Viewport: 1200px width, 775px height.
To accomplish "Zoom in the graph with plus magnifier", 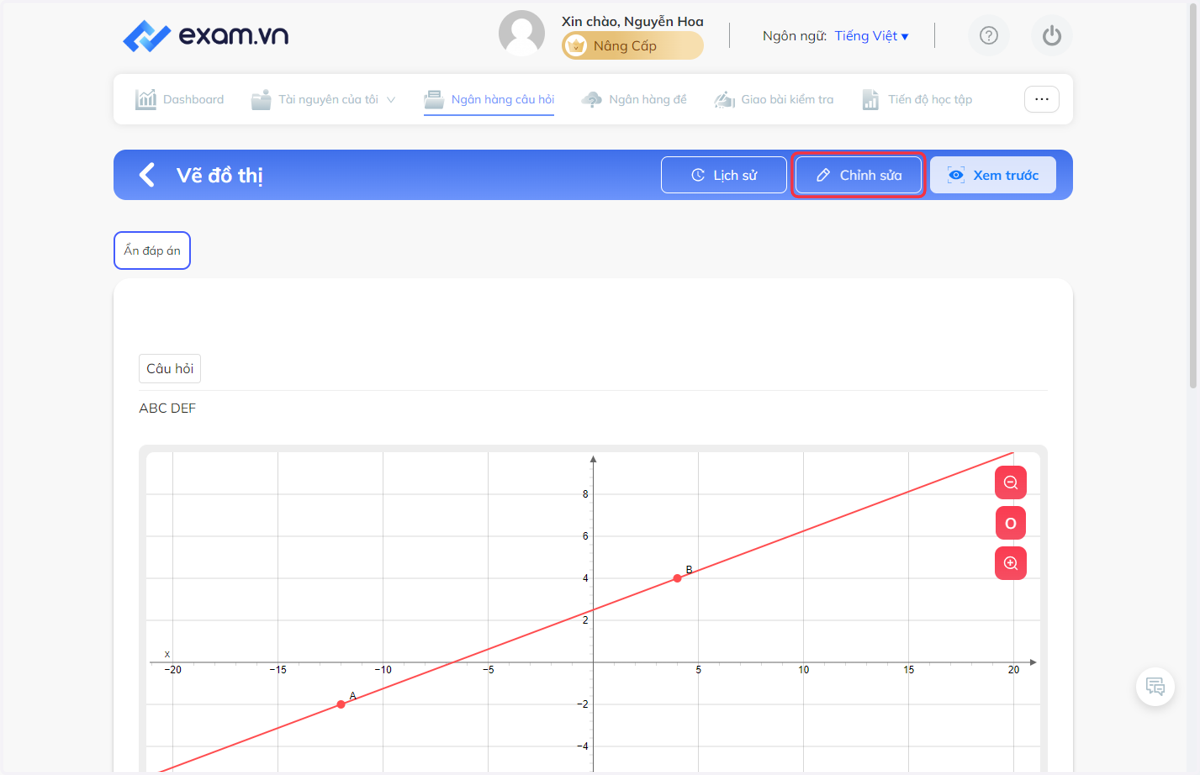I will click(x=1010, y=563).
